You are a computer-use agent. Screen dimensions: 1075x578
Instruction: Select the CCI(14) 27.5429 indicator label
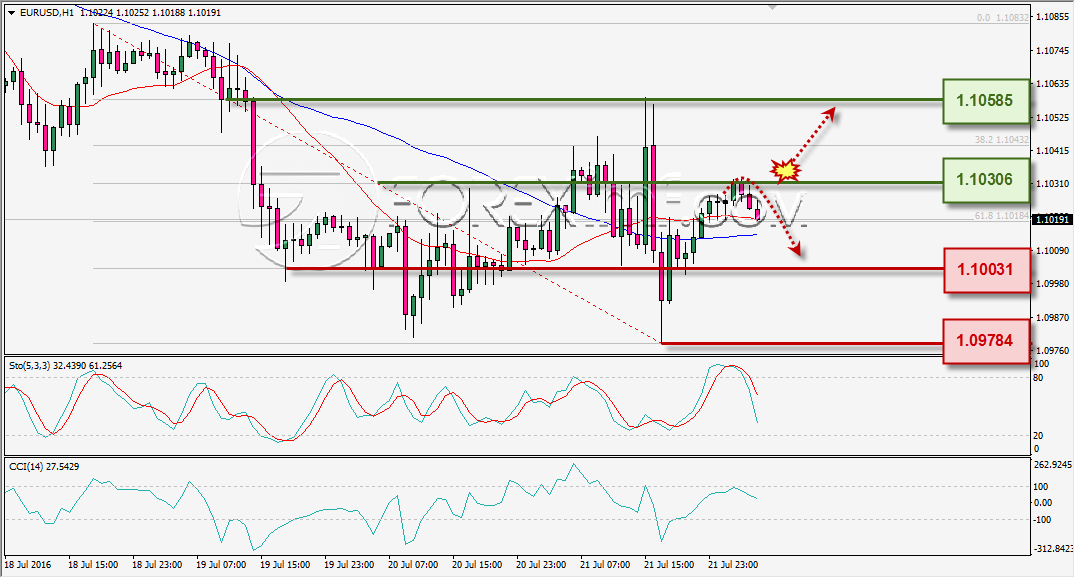click(x=44, y=466)
